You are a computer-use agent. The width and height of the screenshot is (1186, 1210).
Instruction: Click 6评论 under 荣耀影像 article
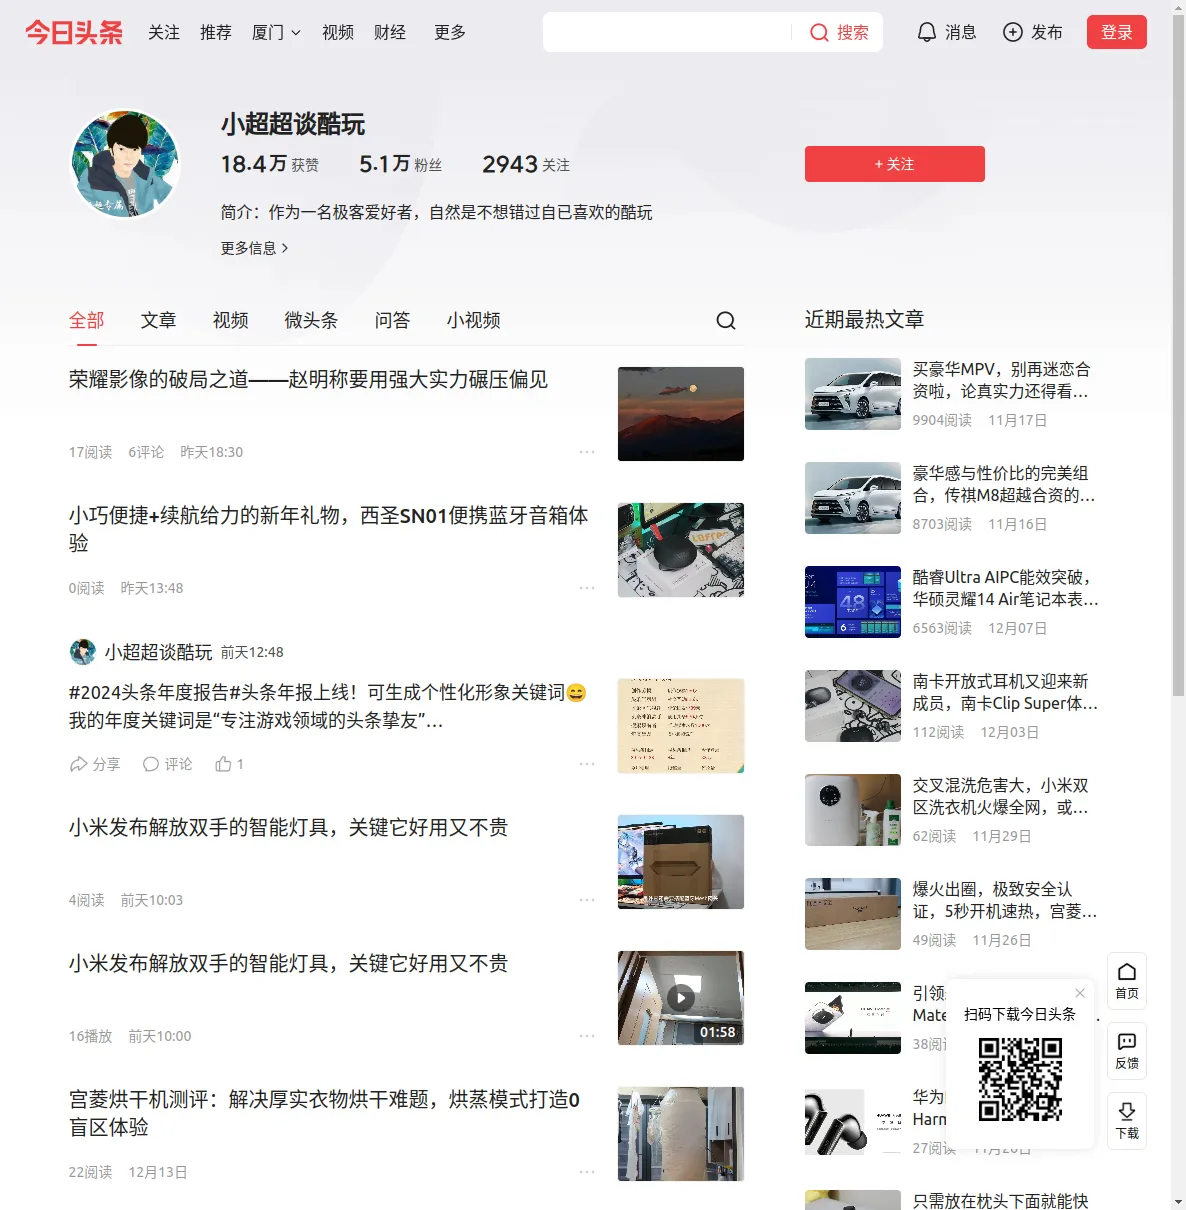click(x=146, y=452)
